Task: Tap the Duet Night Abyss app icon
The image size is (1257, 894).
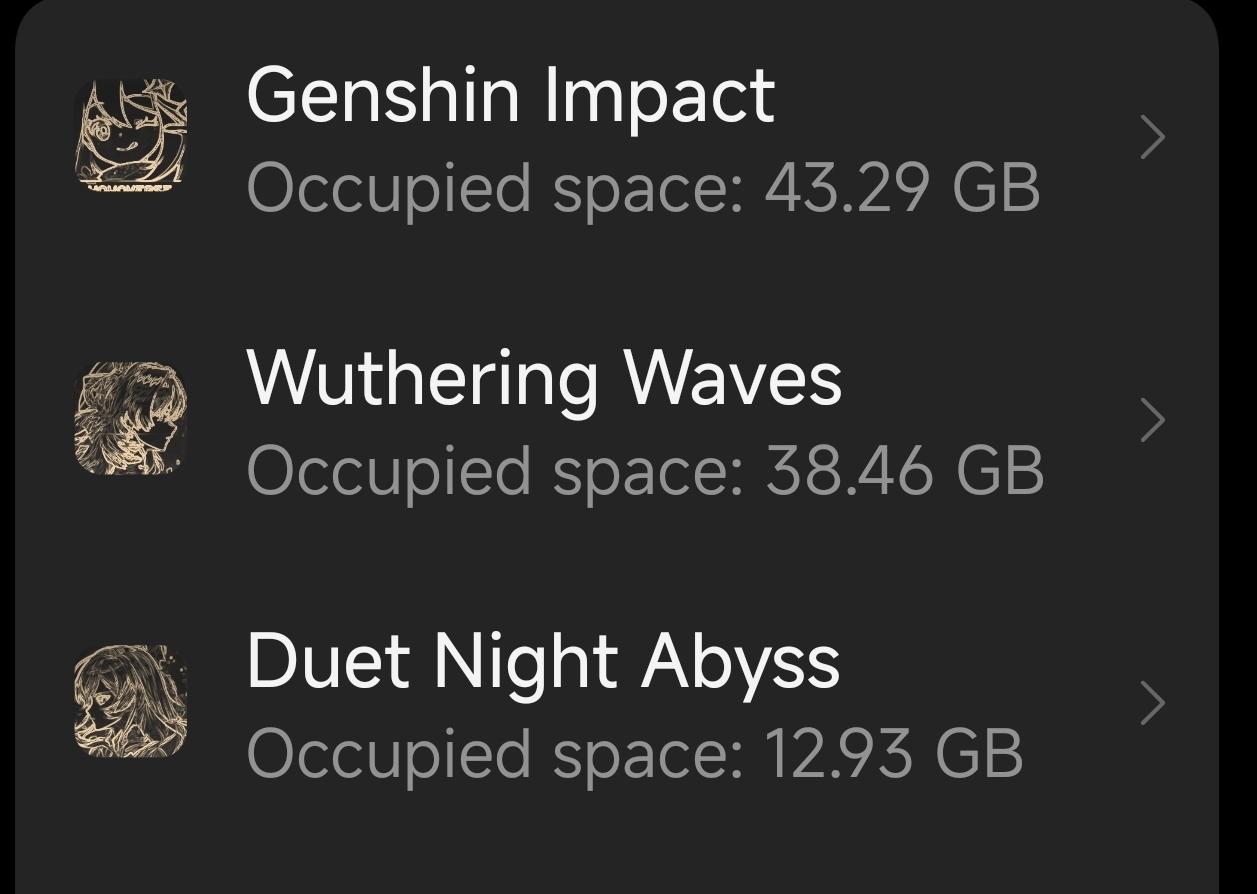Action: point(130,702)
